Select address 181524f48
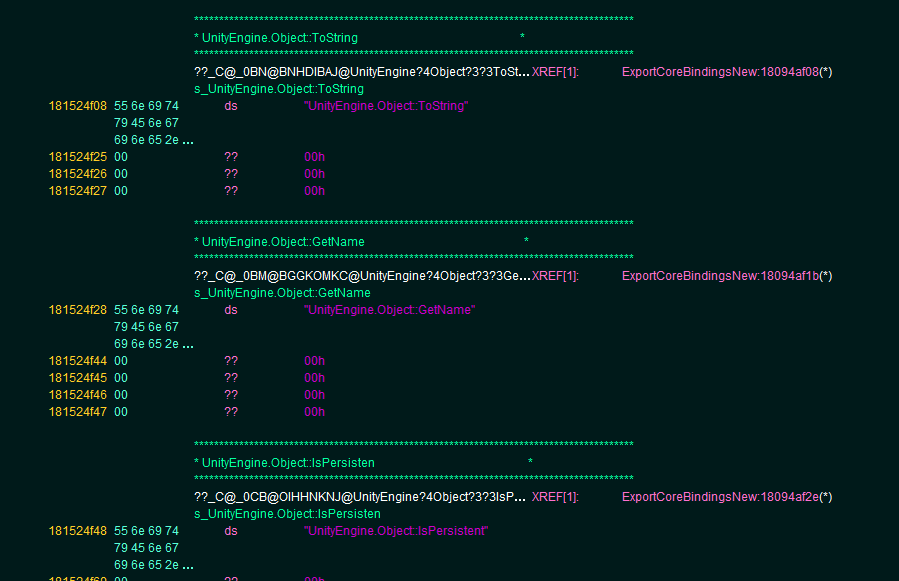Viewport: 899px width, 581px height. (77, 531)
